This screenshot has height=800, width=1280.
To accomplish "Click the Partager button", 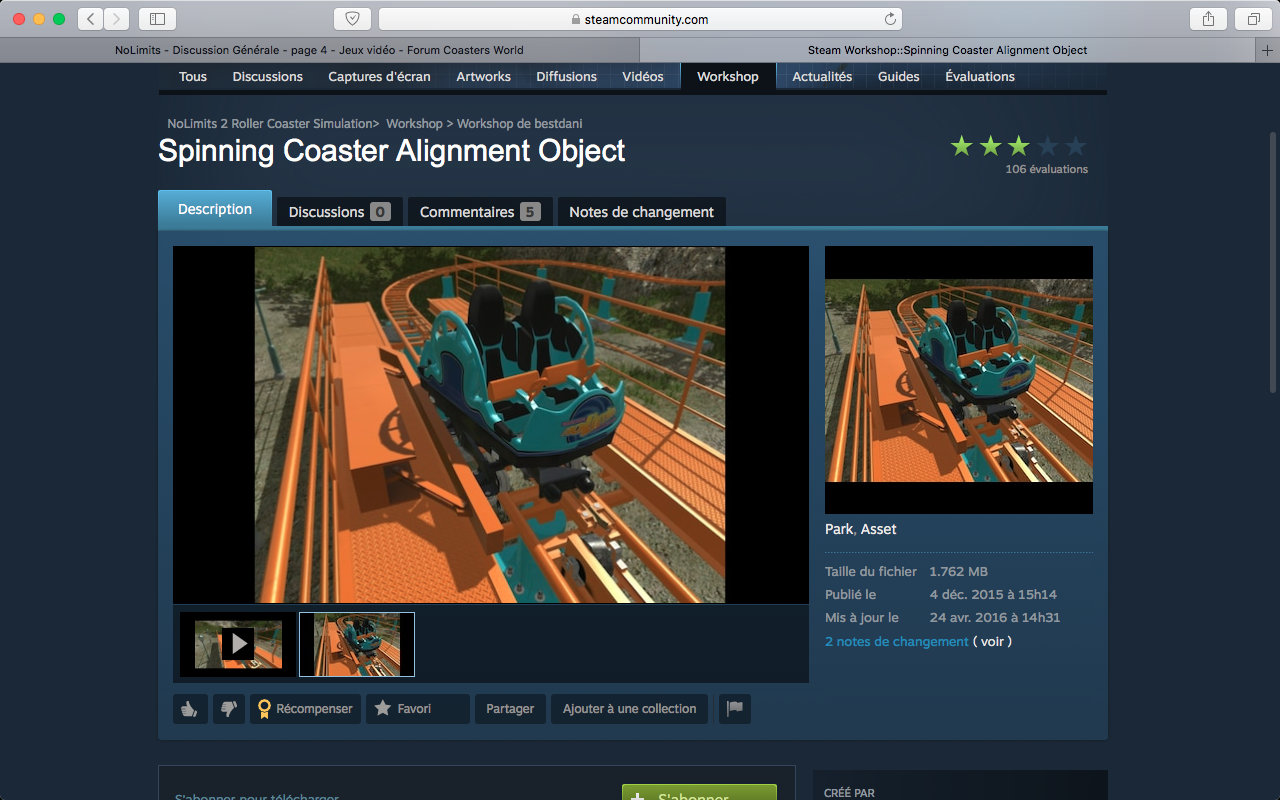I will point(510,709).
